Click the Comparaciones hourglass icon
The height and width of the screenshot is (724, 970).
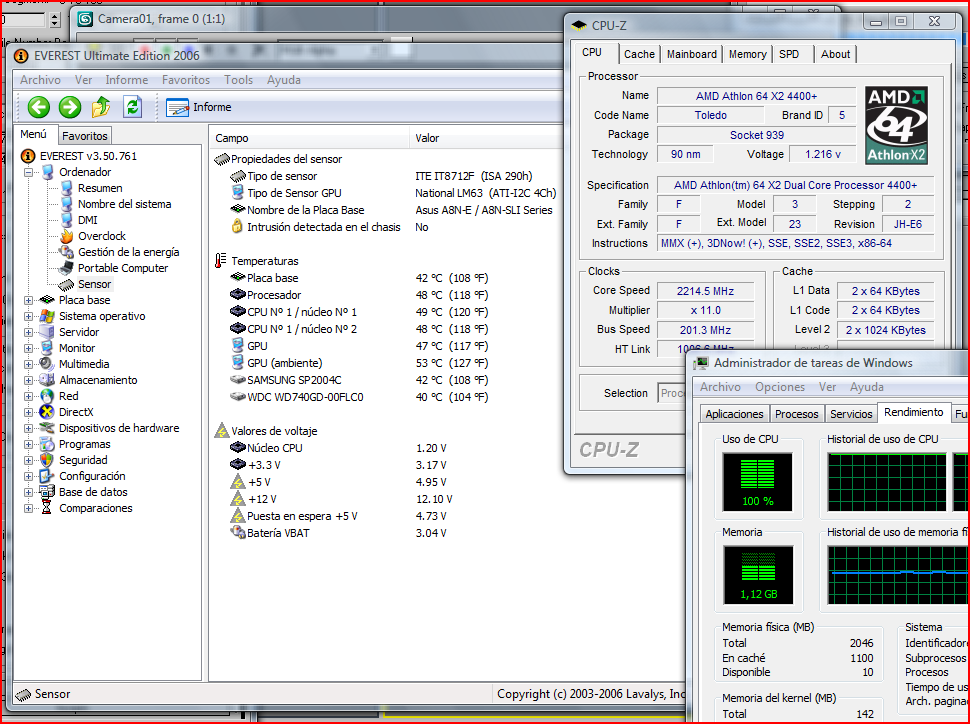point(47,508)
